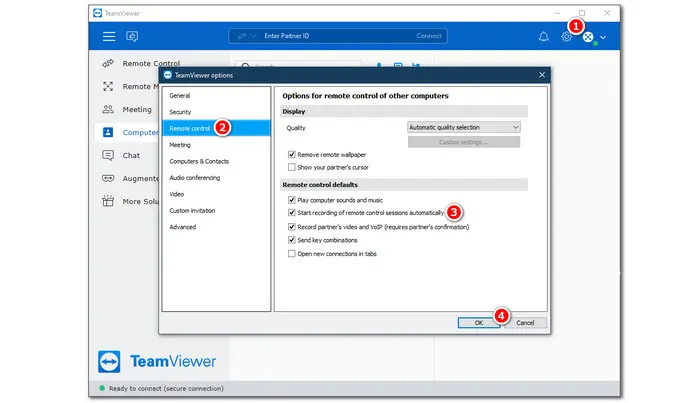Click the TeamViewer icon in main title bar
This screenshot has width=700, height=403.
[97, 13]
